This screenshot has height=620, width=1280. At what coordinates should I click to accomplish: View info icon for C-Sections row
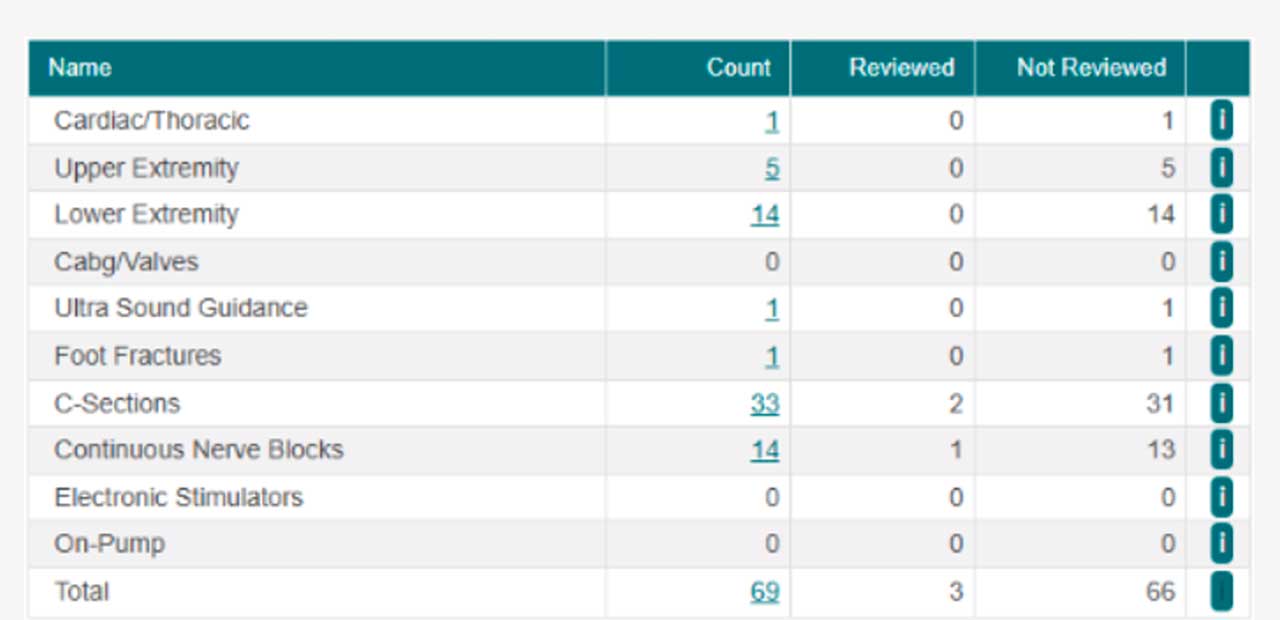click(1221, 403)
